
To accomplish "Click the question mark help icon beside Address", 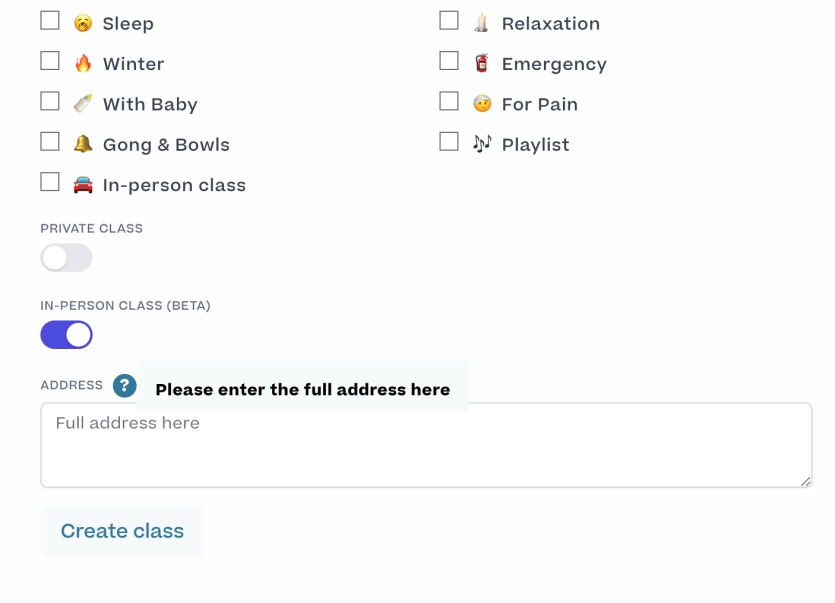I will [125, 385].
